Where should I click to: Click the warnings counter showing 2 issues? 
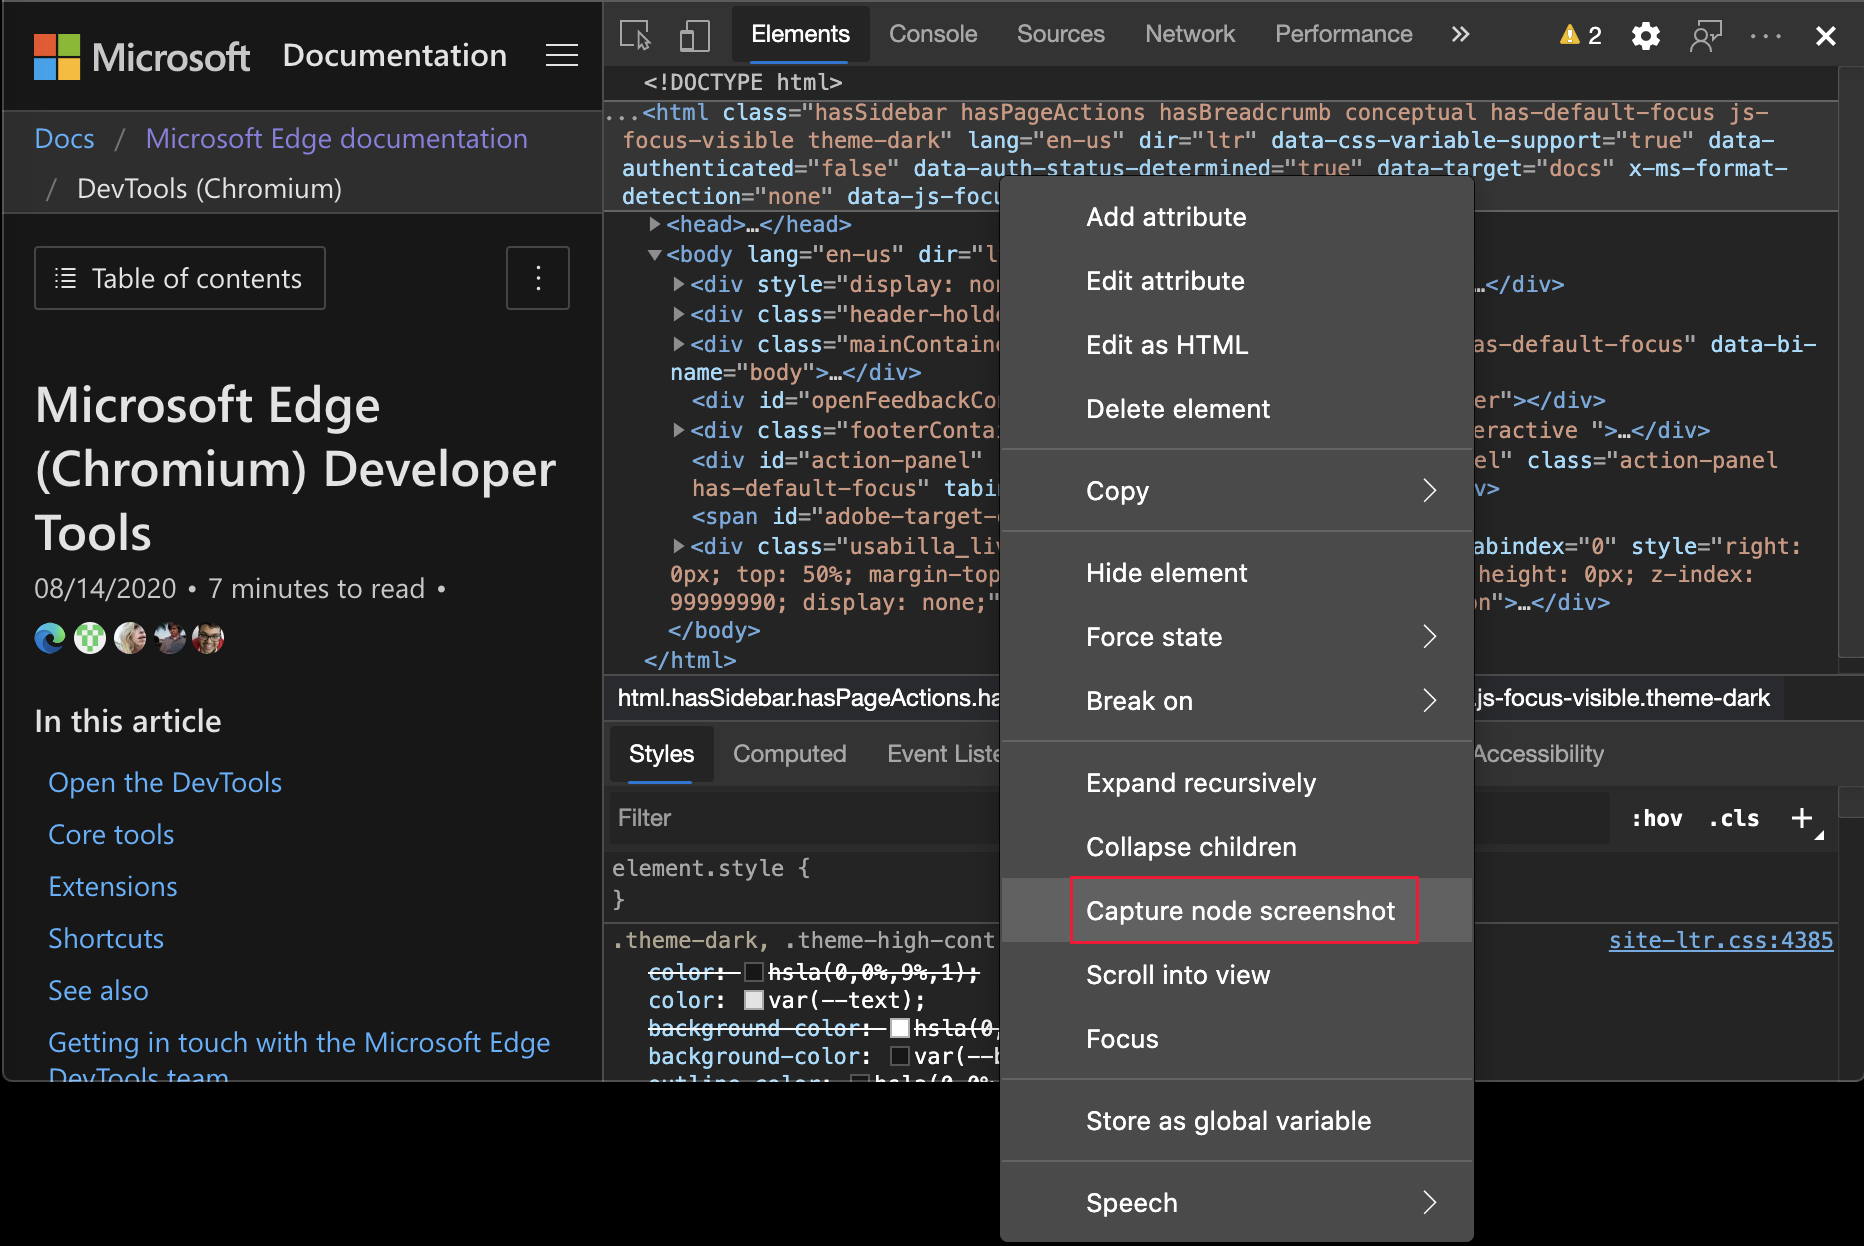1578,34
